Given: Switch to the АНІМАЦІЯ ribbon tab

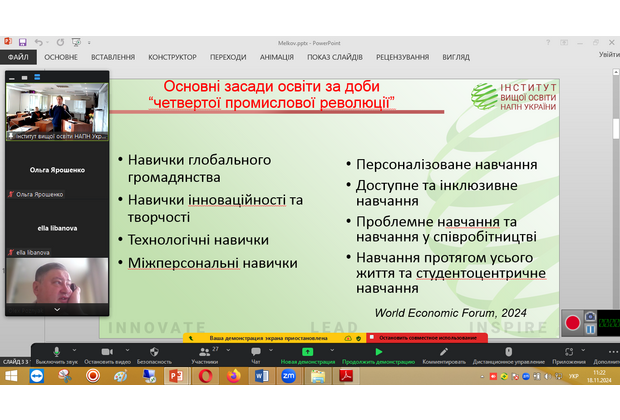Looking at the screenshot, I should tap(281, 57).
